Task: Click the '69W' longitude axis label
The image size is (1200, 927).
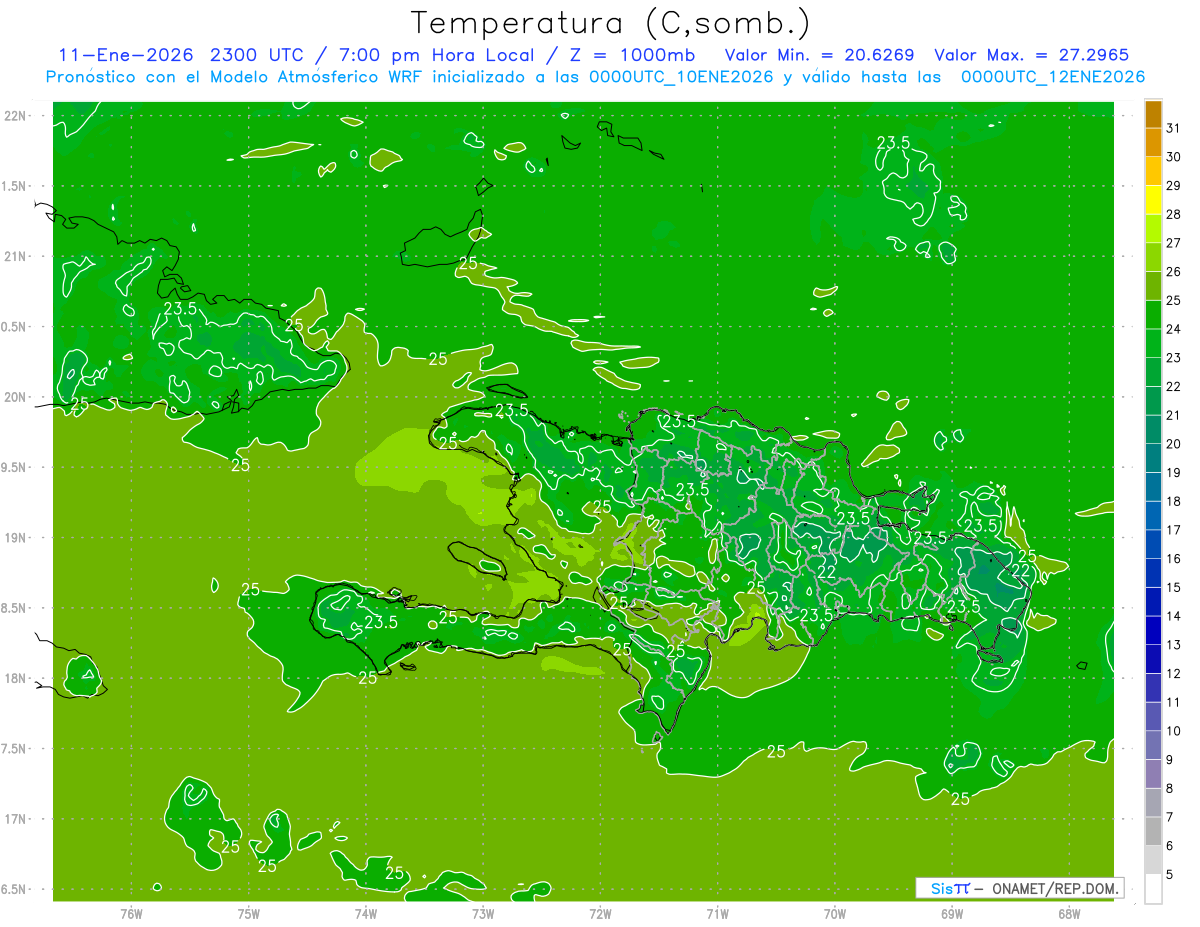Action: click(952, 914)
